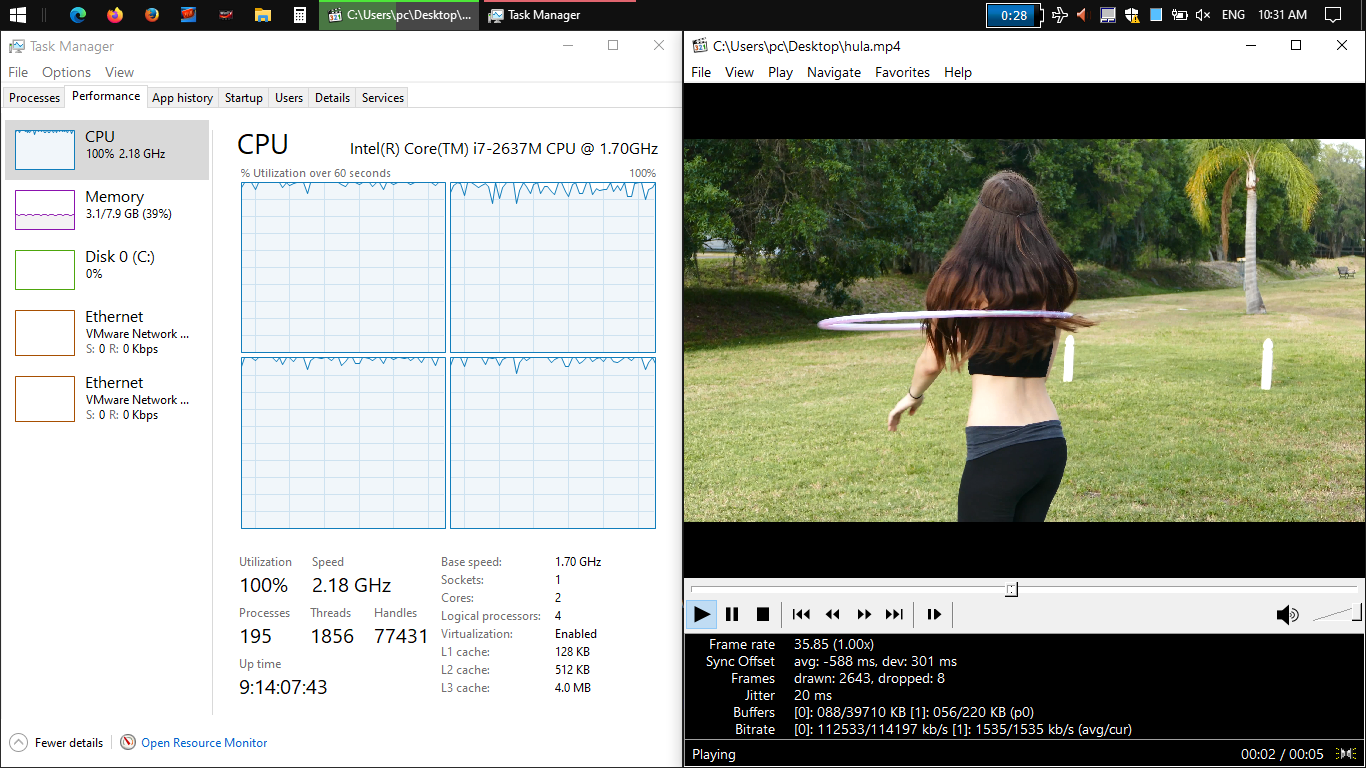Image resolution: width=1366 pixels, height=768 pixels.
Task: Go to the Startup tab
Action: click(244, 98)
